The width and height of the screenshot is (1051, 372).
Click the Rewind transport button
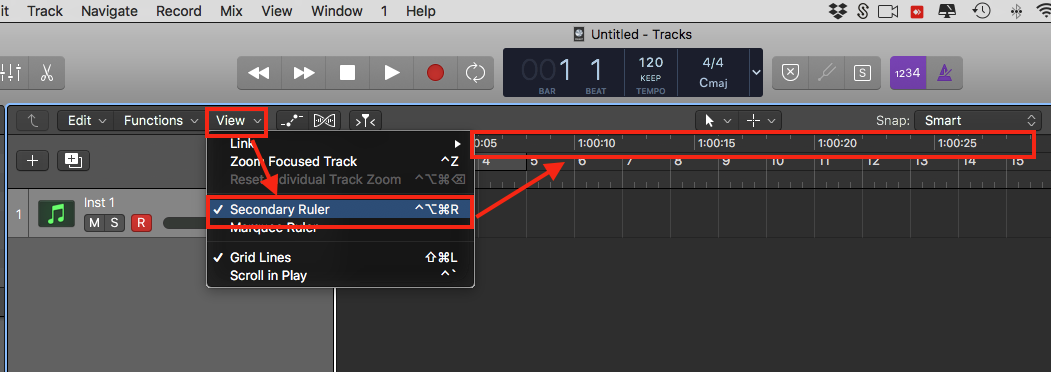259,72
